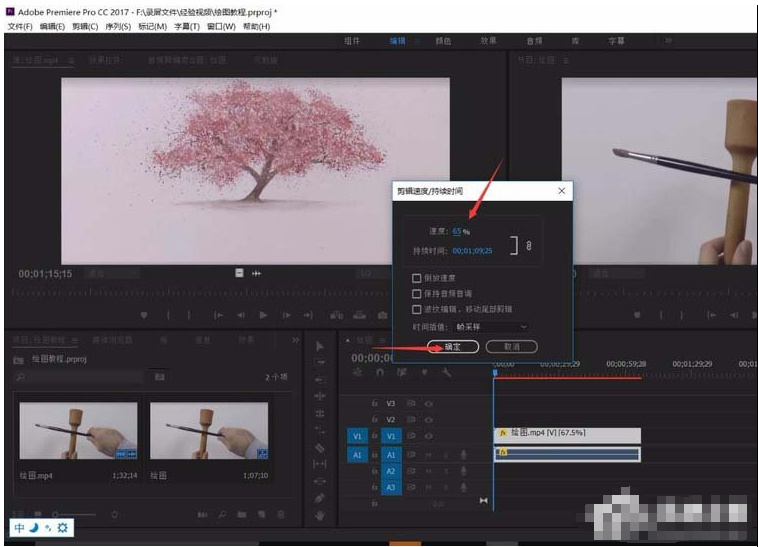Click the 取消 button
The height and width of the screenshot is (547, 758).
coord(511,347)
